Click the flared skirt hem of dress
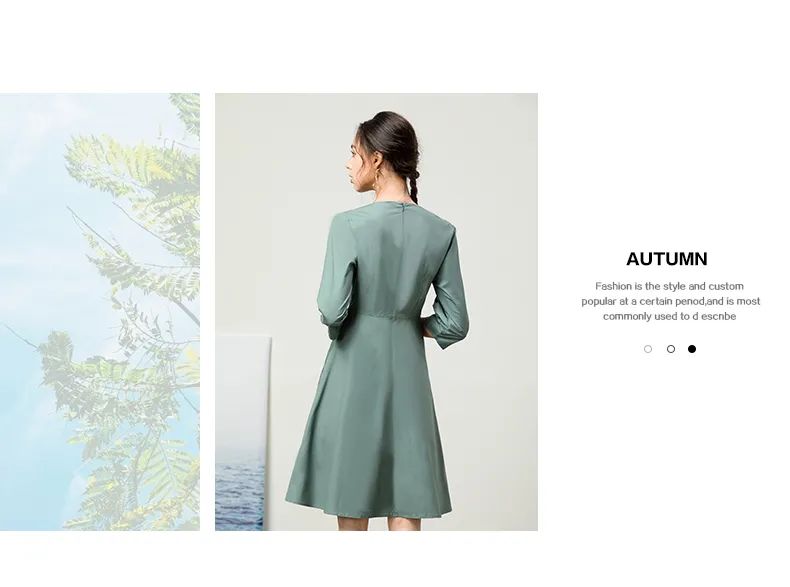 [x=369, y=506]
